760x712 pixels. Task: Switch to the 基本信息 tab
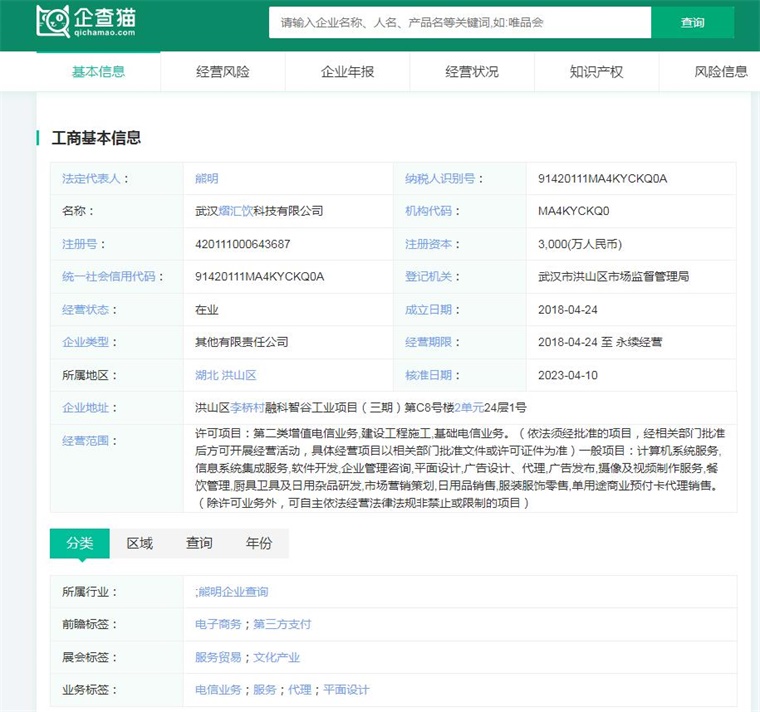(99, 72)
